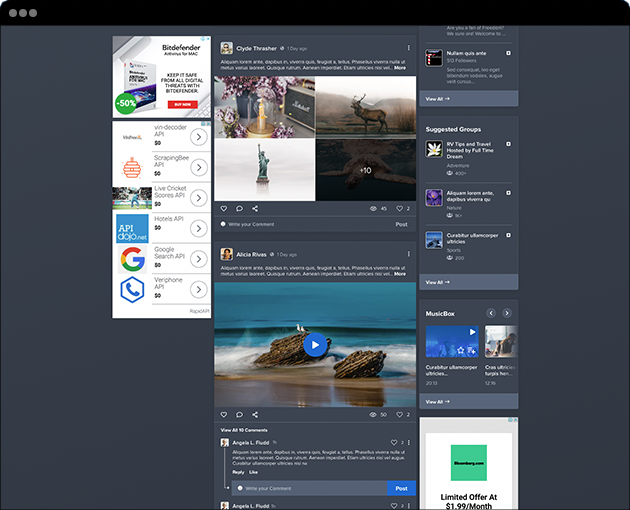Open options on Angela's first comment
Viewport: 630px width, 510px height.
[x=409, y=442]
